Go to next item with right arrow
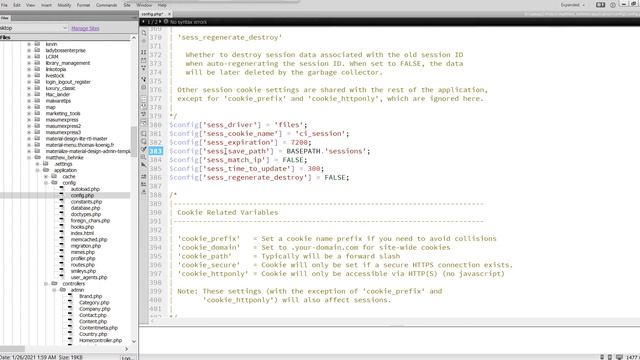 [160, 22]
